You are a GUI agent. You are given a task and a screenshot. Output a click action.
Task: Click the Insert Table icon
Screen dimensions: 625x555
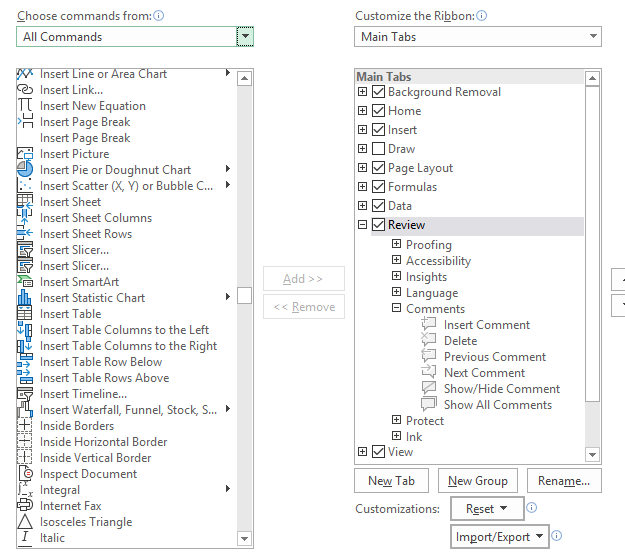(x=25, y=314)
